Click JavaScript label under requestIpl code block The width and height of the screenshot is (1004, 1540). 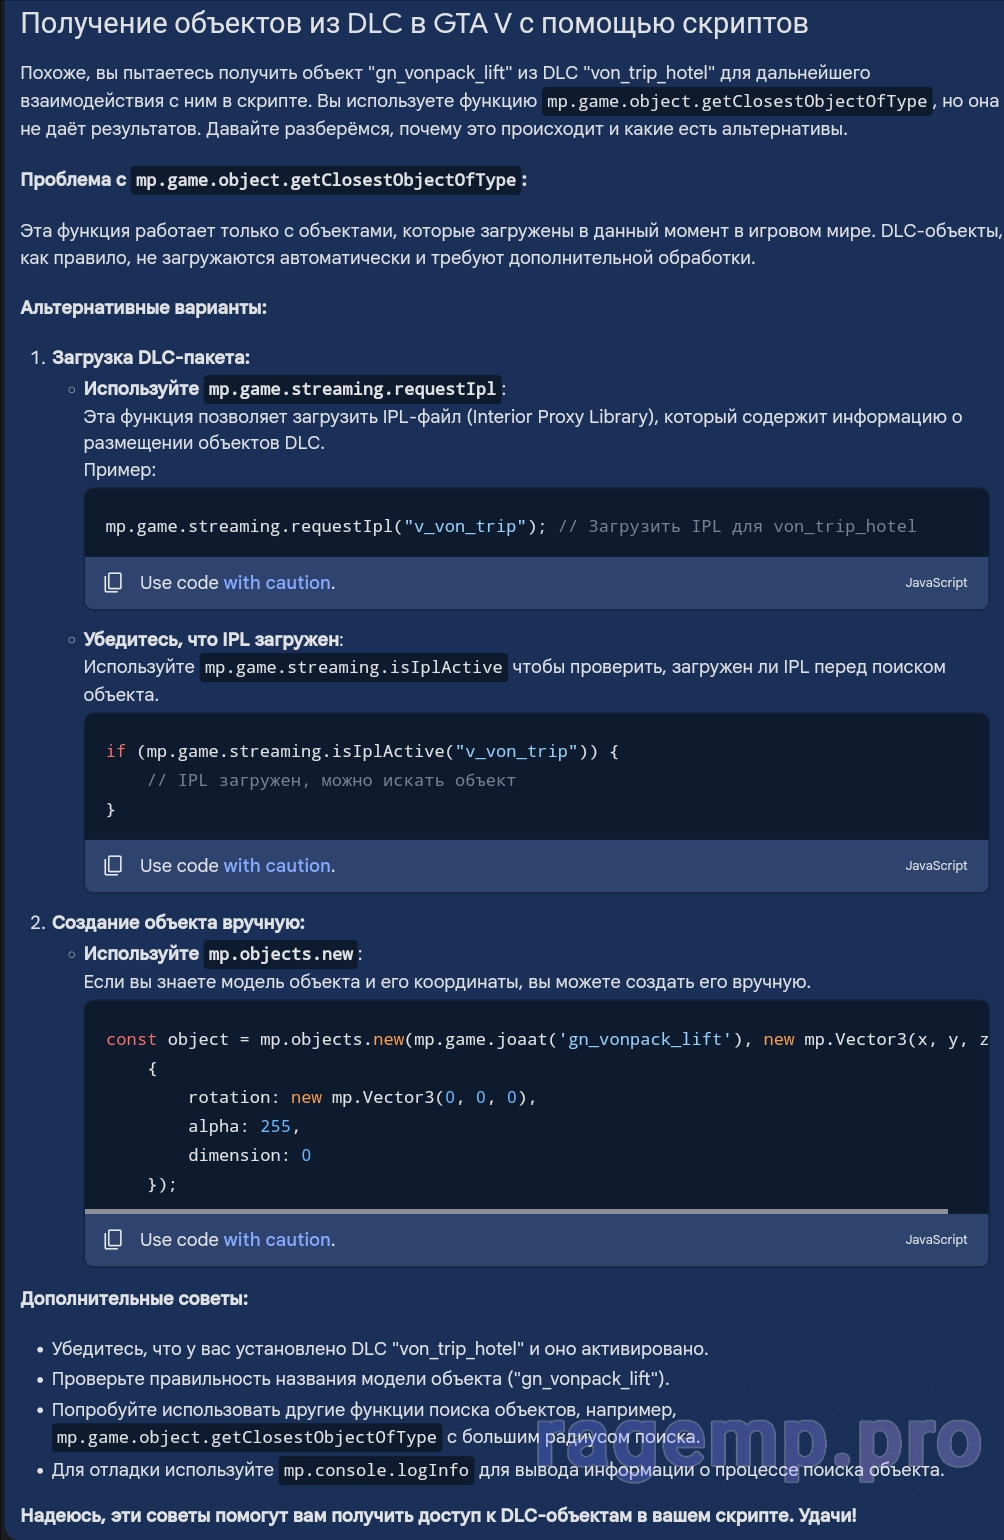936,582
